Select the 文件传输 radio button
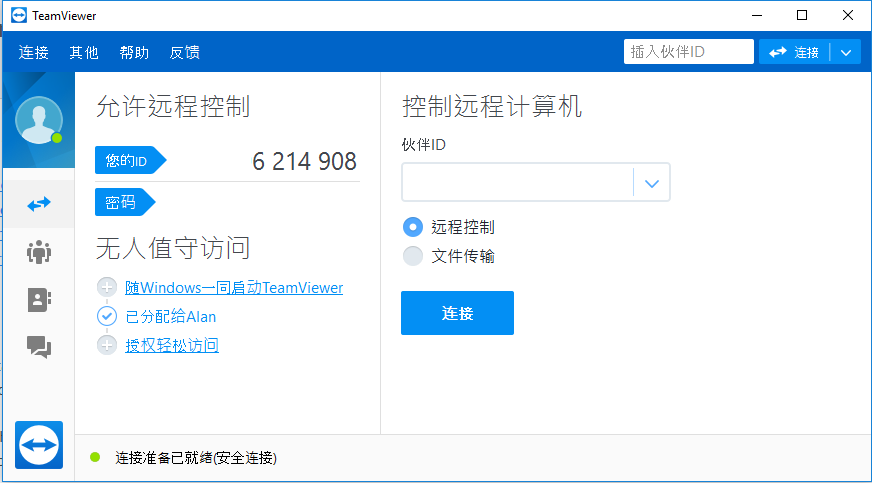This screenshot has width=872, height=483. coord(412,256)
